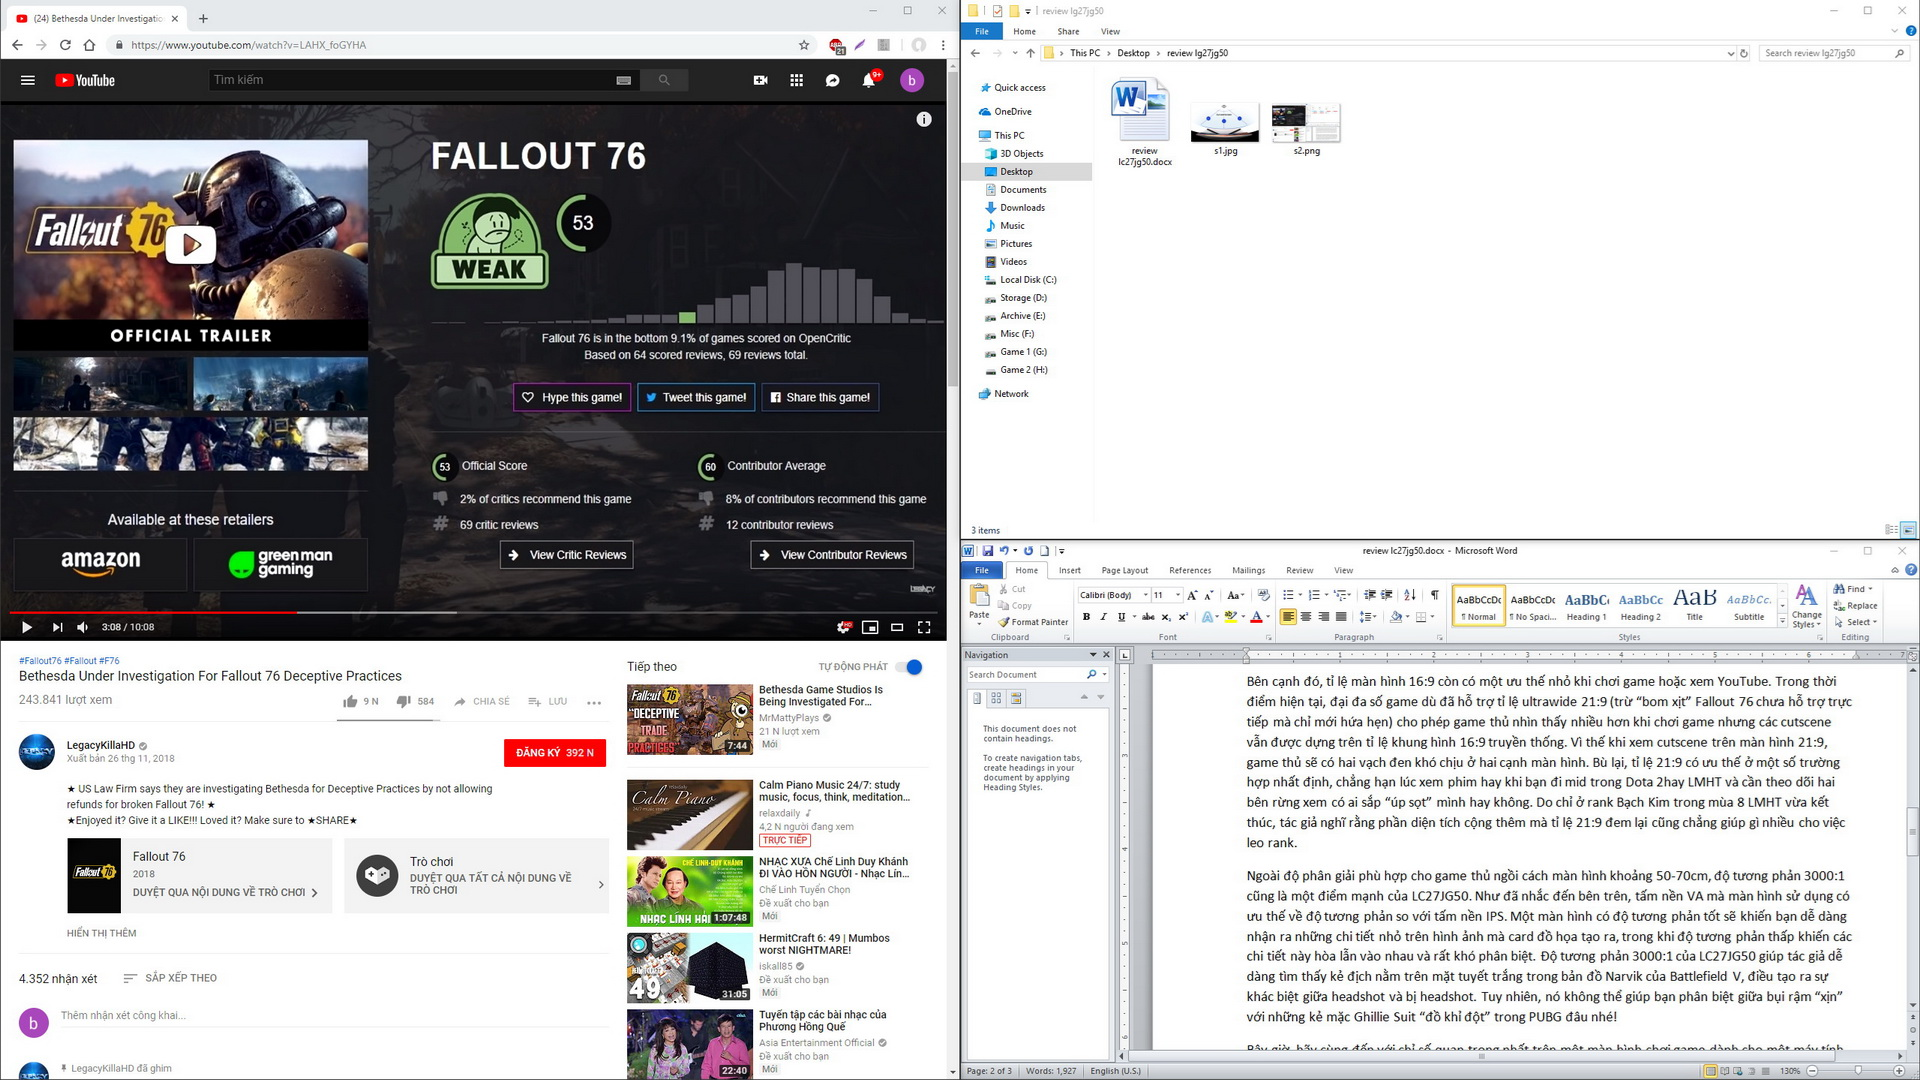Screen dimensions: 1920x1080
Task: Click the Format Painter tool
Action: (x=1033, y=622)
